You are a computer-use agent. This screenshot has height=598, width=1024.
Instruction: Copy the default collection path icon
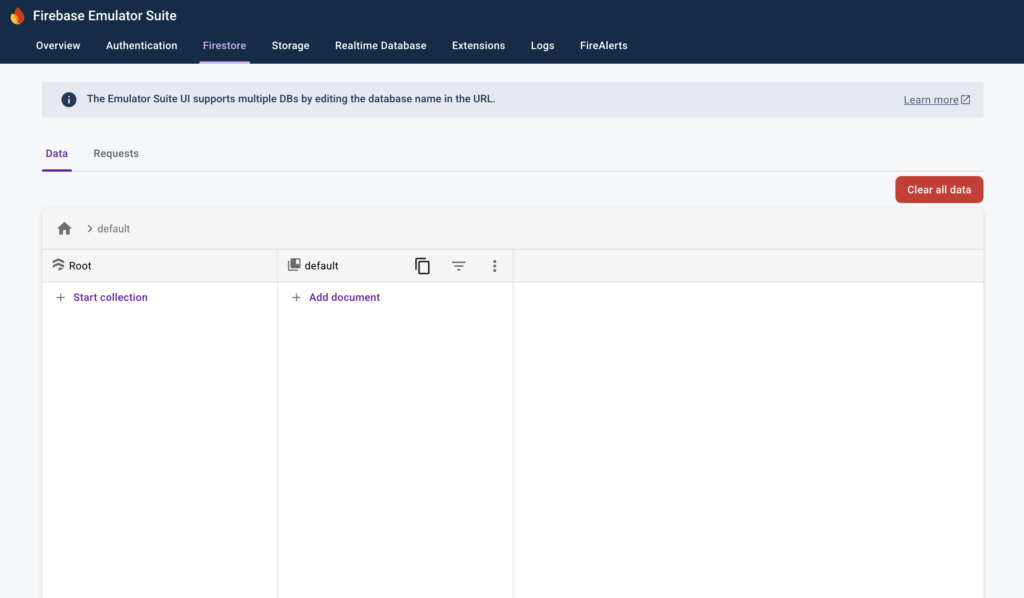(x=422, y=266)
